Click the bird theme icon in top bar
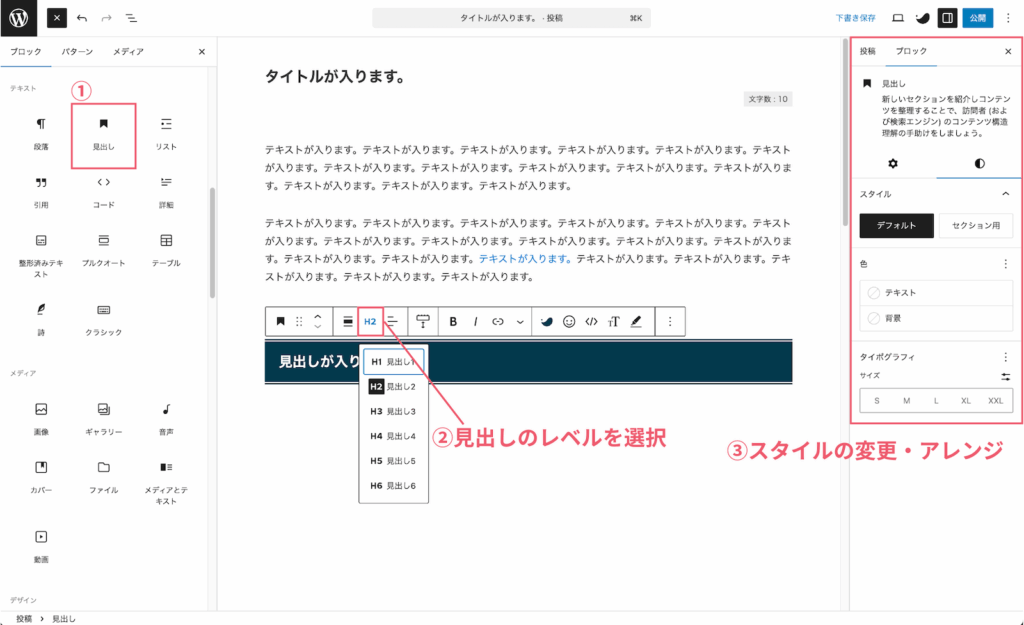1024x625 pixels. pos(922,18)
